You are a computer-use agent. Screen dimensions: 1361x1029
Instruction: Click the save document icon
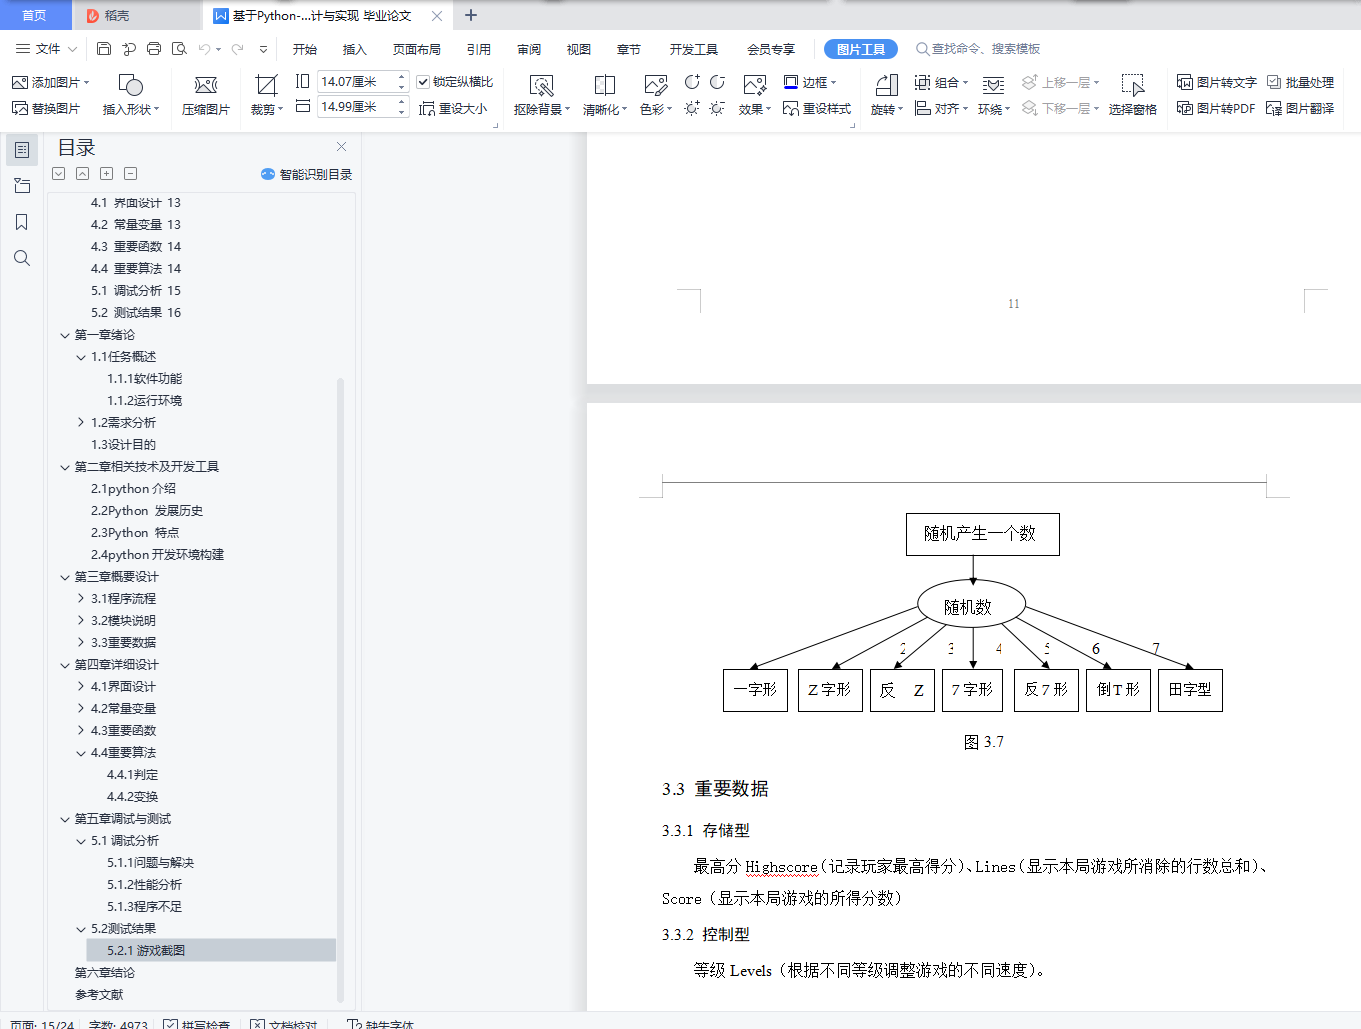pos(104,48)
